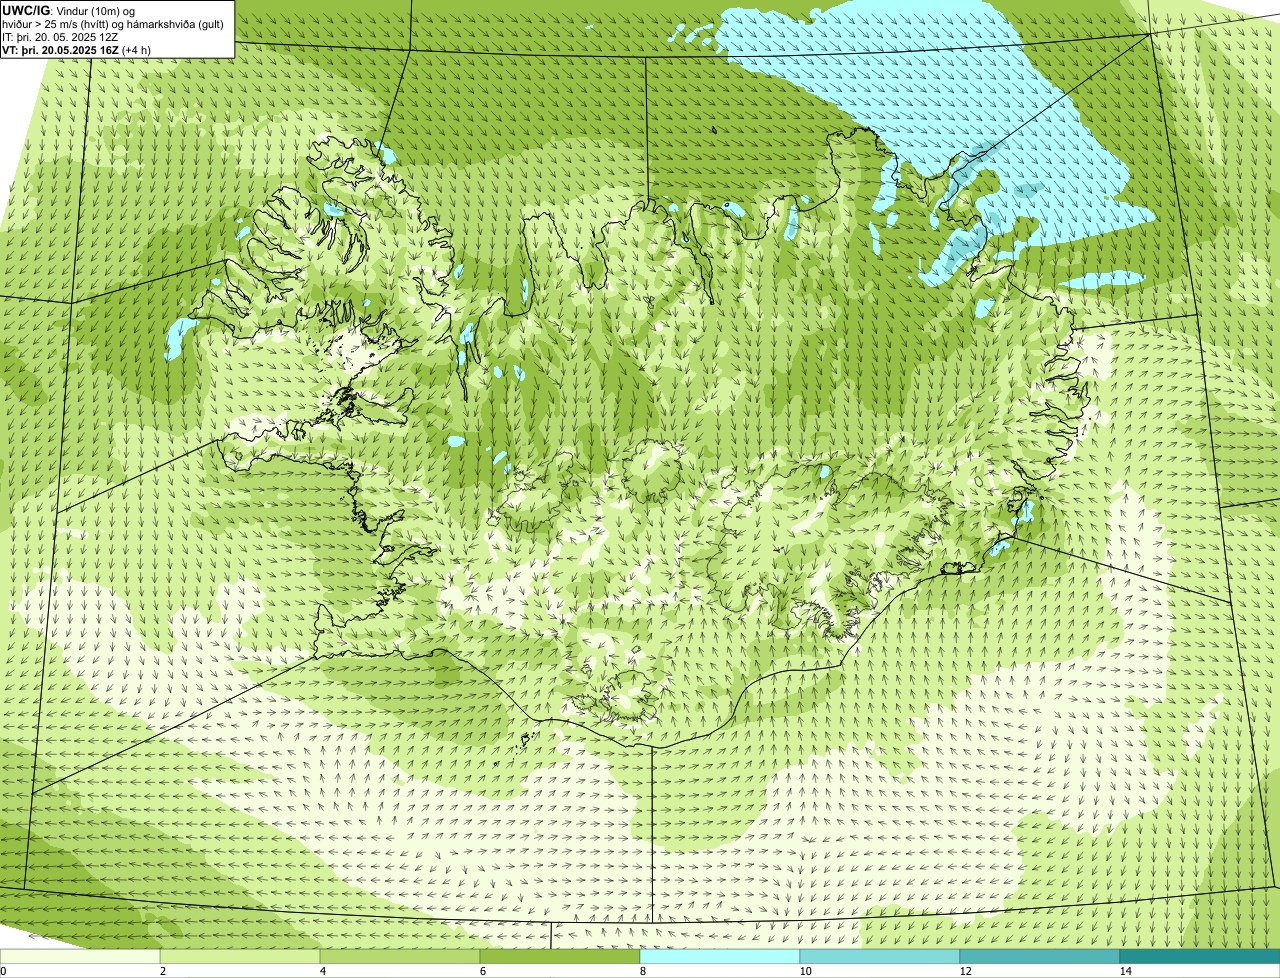The width and height of the screenshot is (1280, 978).
Task: Click the 12–14 m/s teal legend segment
Action: [1040, 956]
